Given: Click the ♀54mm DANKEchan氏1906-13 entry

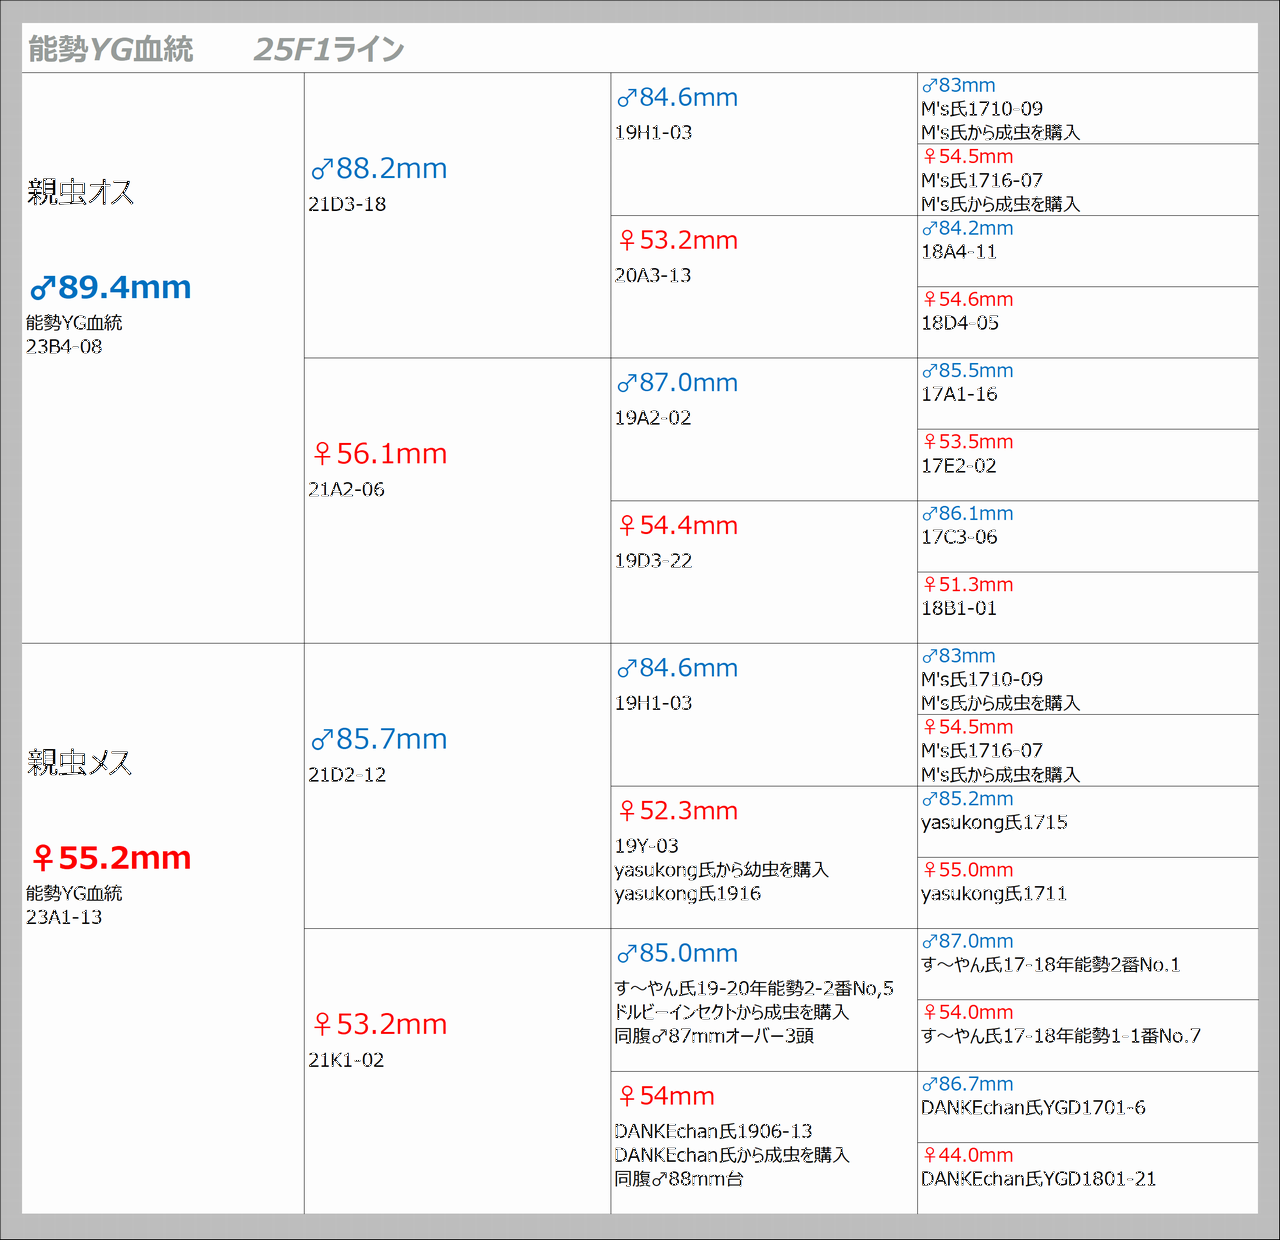Looking at the screenshot, I should click(731, 1136).
